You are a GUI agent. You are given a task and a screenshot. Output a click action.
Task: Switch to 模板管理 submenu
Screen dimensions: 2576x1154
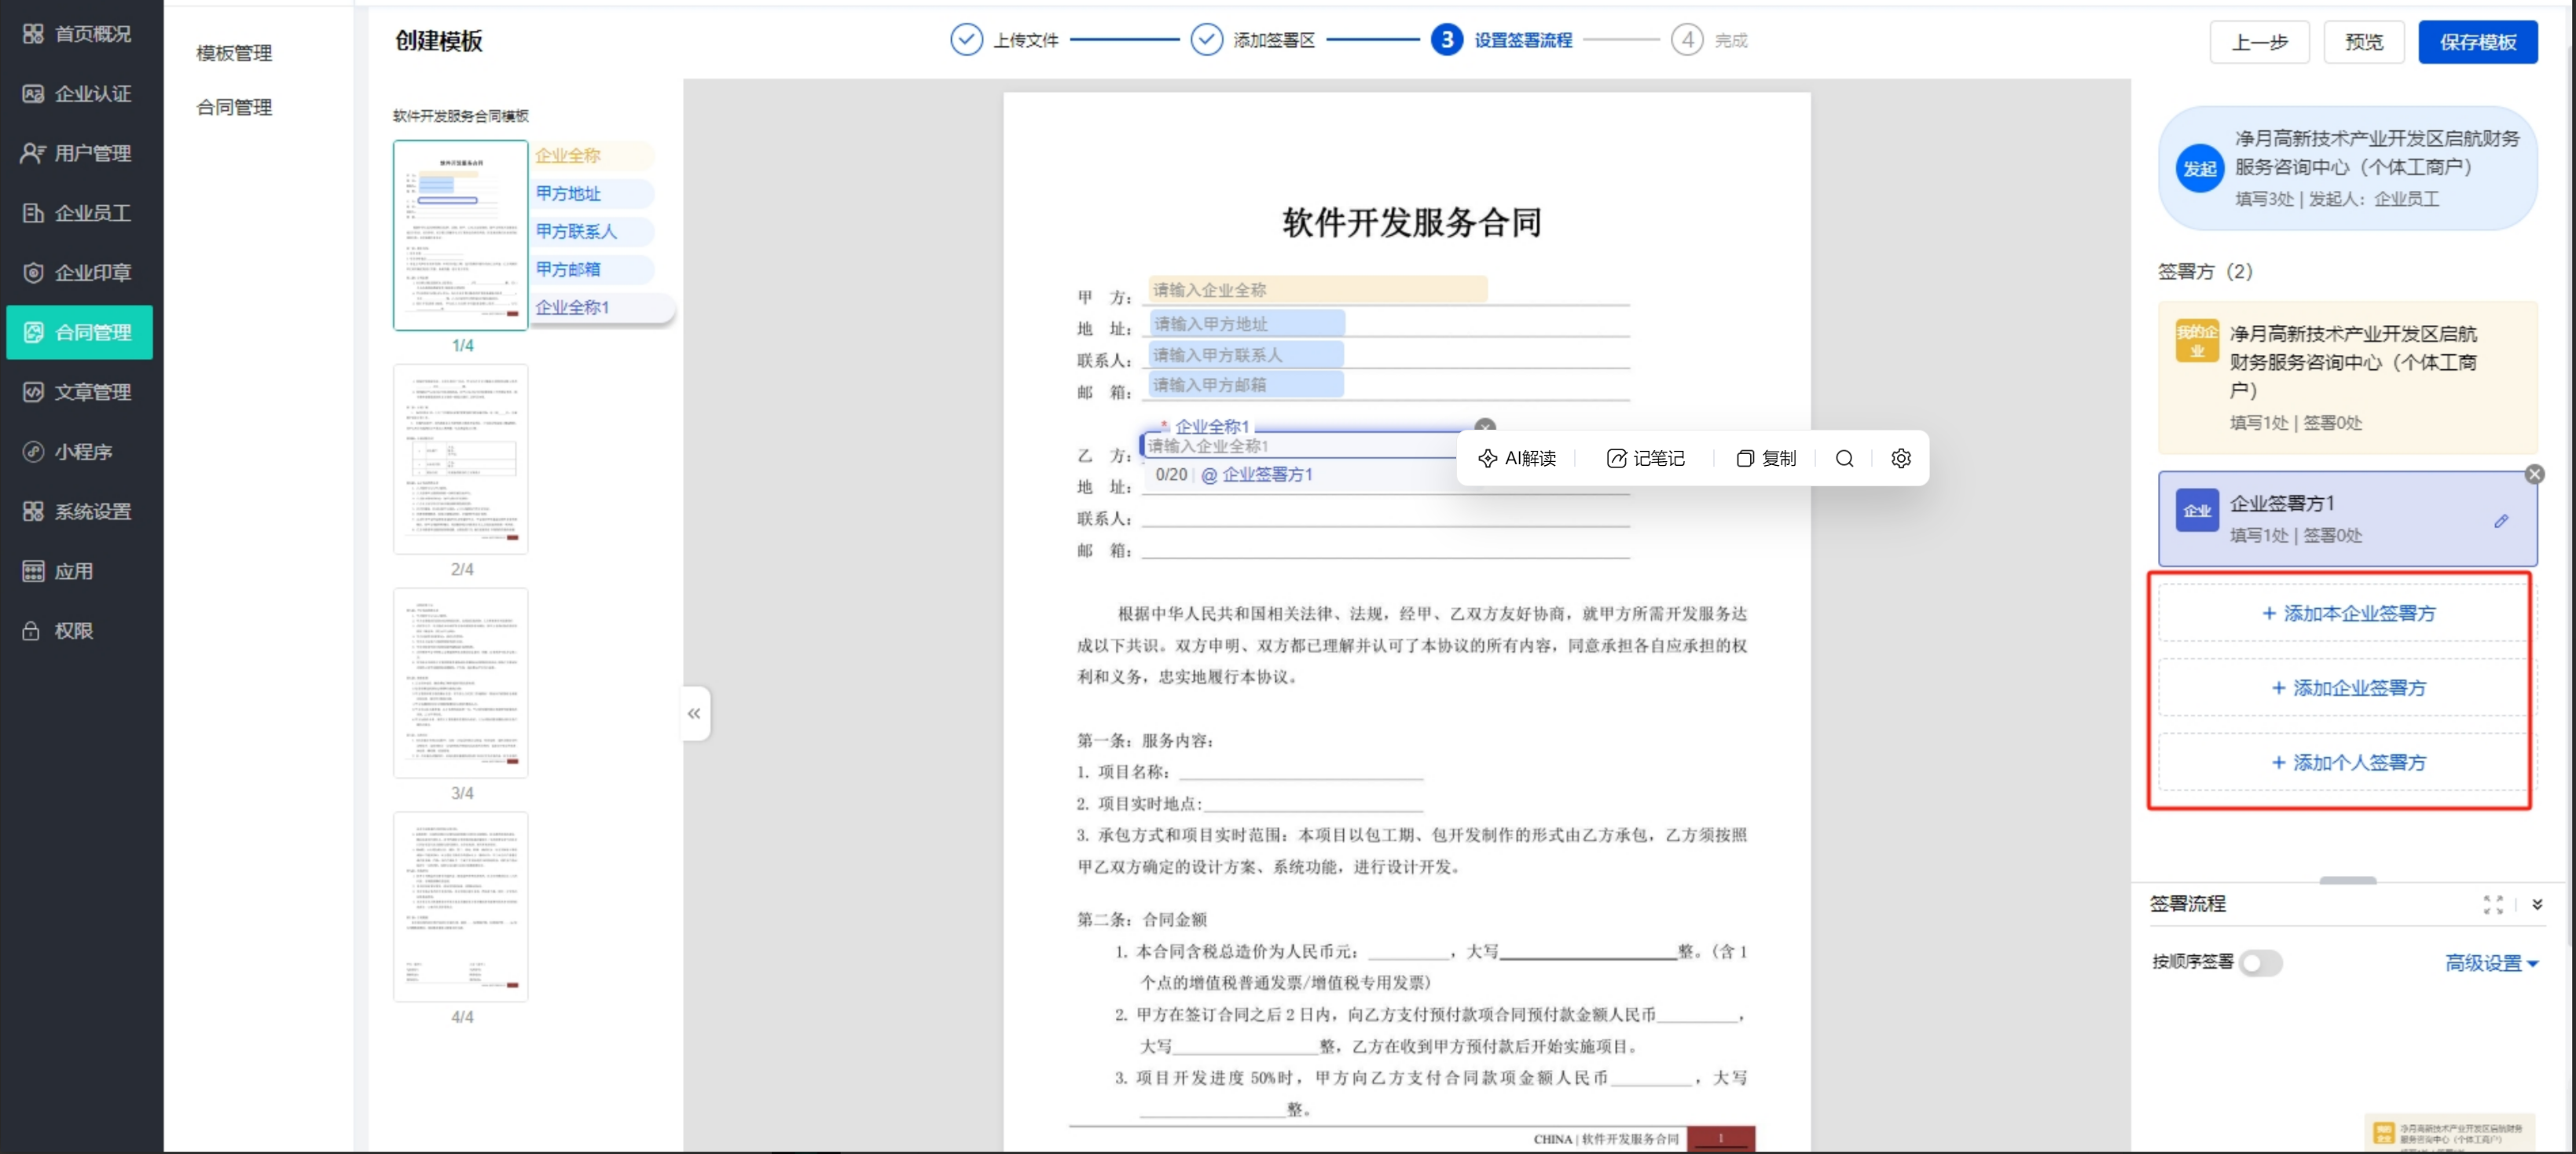point(234,53)
